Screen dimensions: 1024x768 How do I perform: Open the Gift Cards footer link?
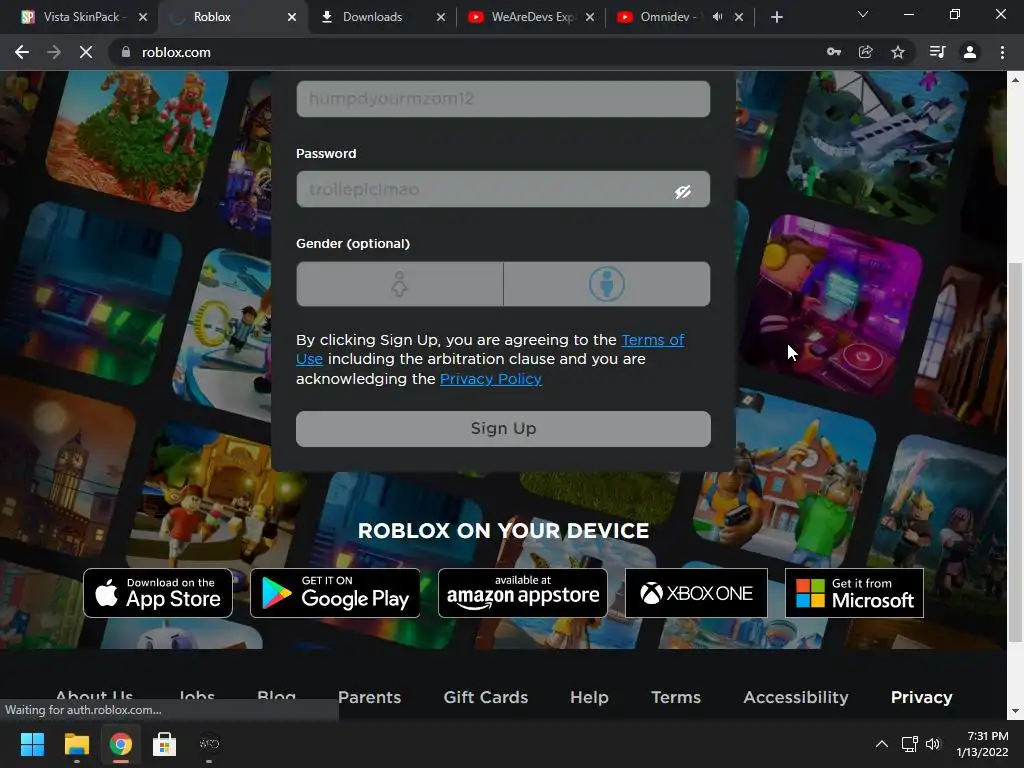tap(485, 697)
